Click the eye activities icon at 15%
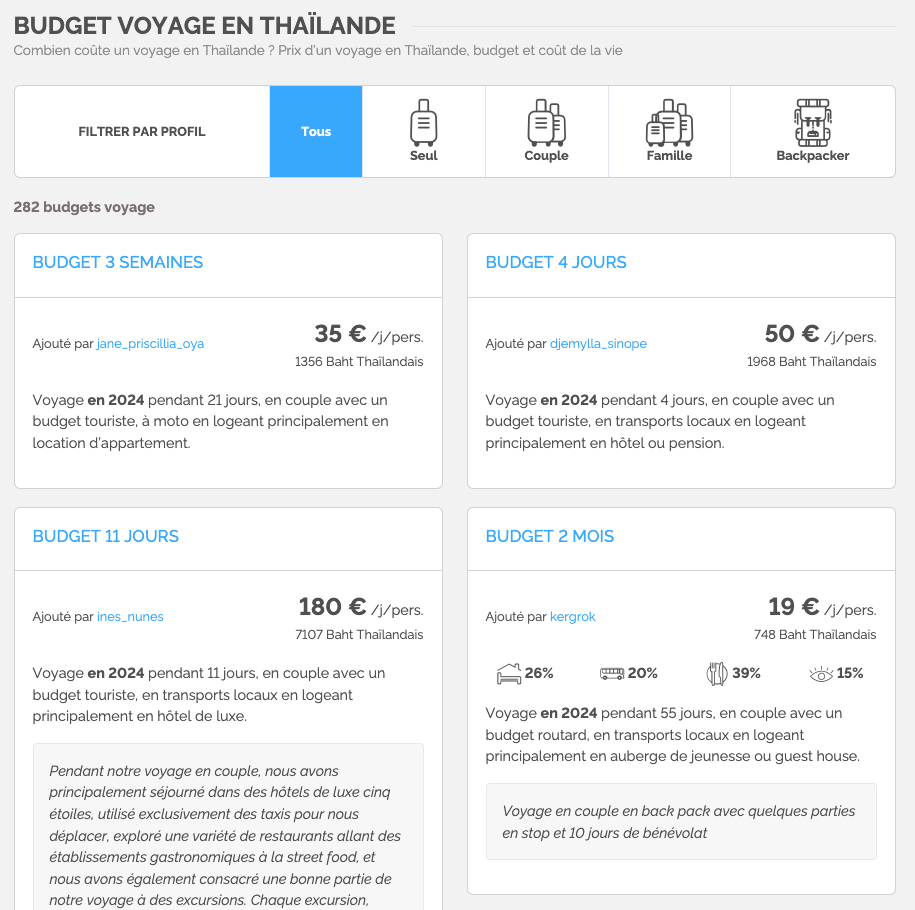The height and width of the screenshot is (910, 915). coord(821,674)
